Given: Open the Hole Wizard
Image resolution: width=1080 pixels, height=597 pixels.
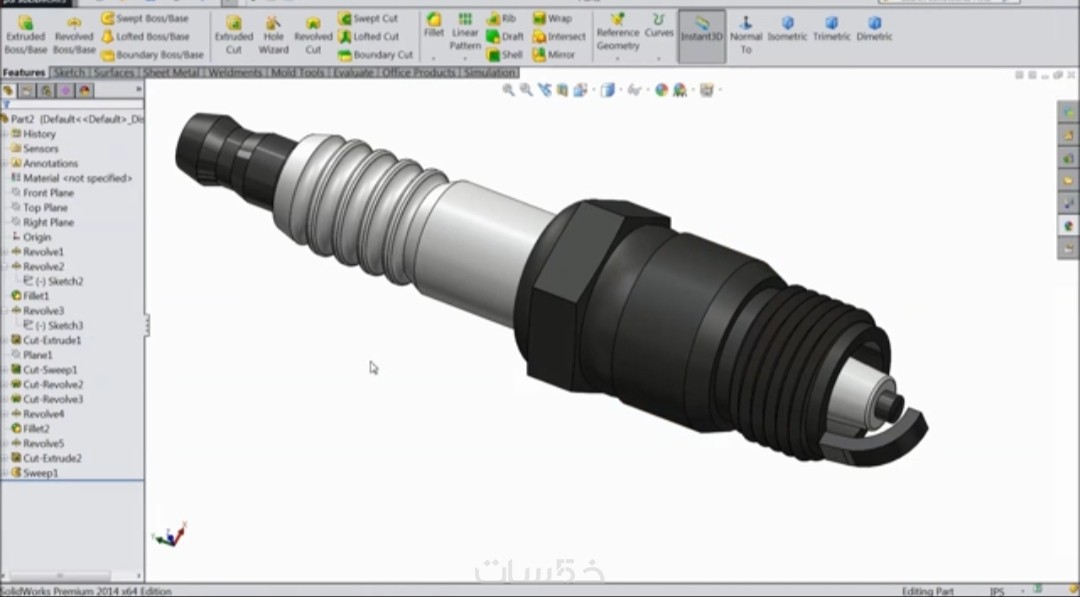Looking at the screenshot, I should click(273, 34).
